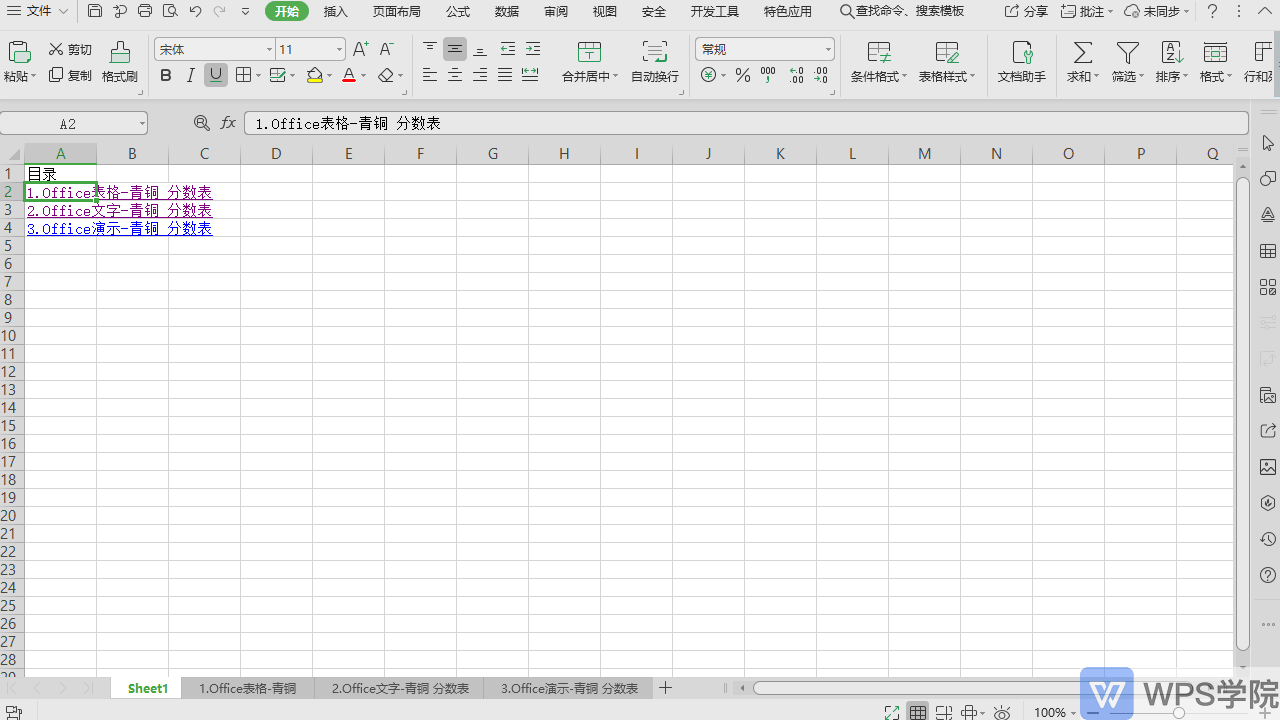Open hyperlink 3.Office演示-青铜 分数表
The image size is (1280, 720).
(119, 228)
